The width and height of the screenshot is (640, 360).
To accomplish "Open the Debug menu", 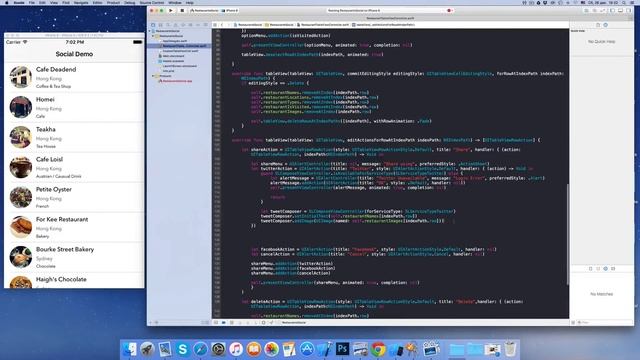I will point(129,2).
